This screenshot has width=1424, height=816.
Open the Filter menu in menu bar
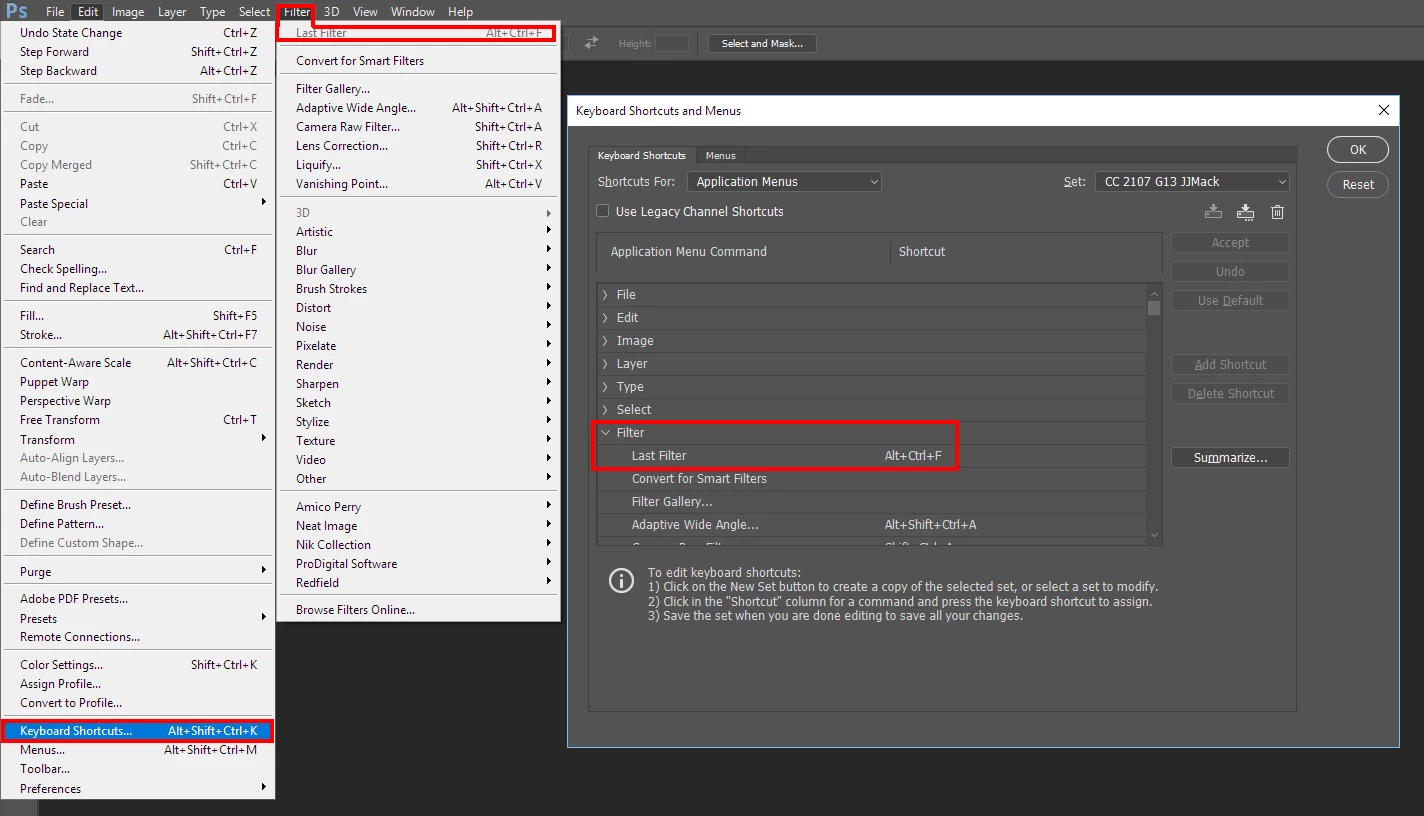[x=296, y=12]
